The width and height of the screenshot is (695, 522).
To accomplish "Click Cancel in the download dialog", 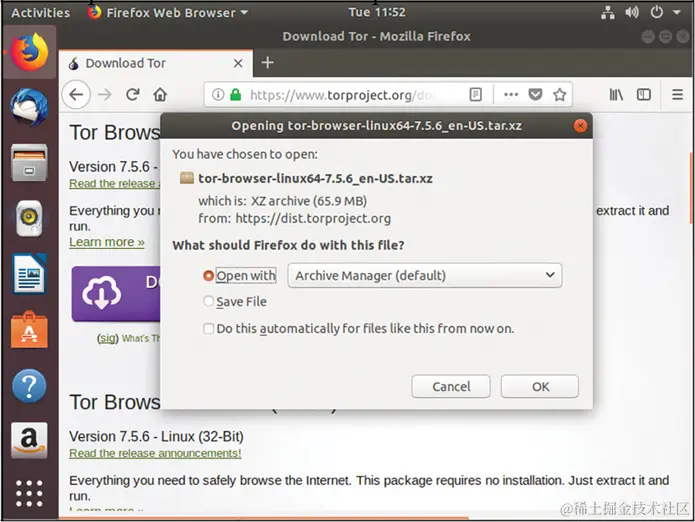I will tap(451, 386).
